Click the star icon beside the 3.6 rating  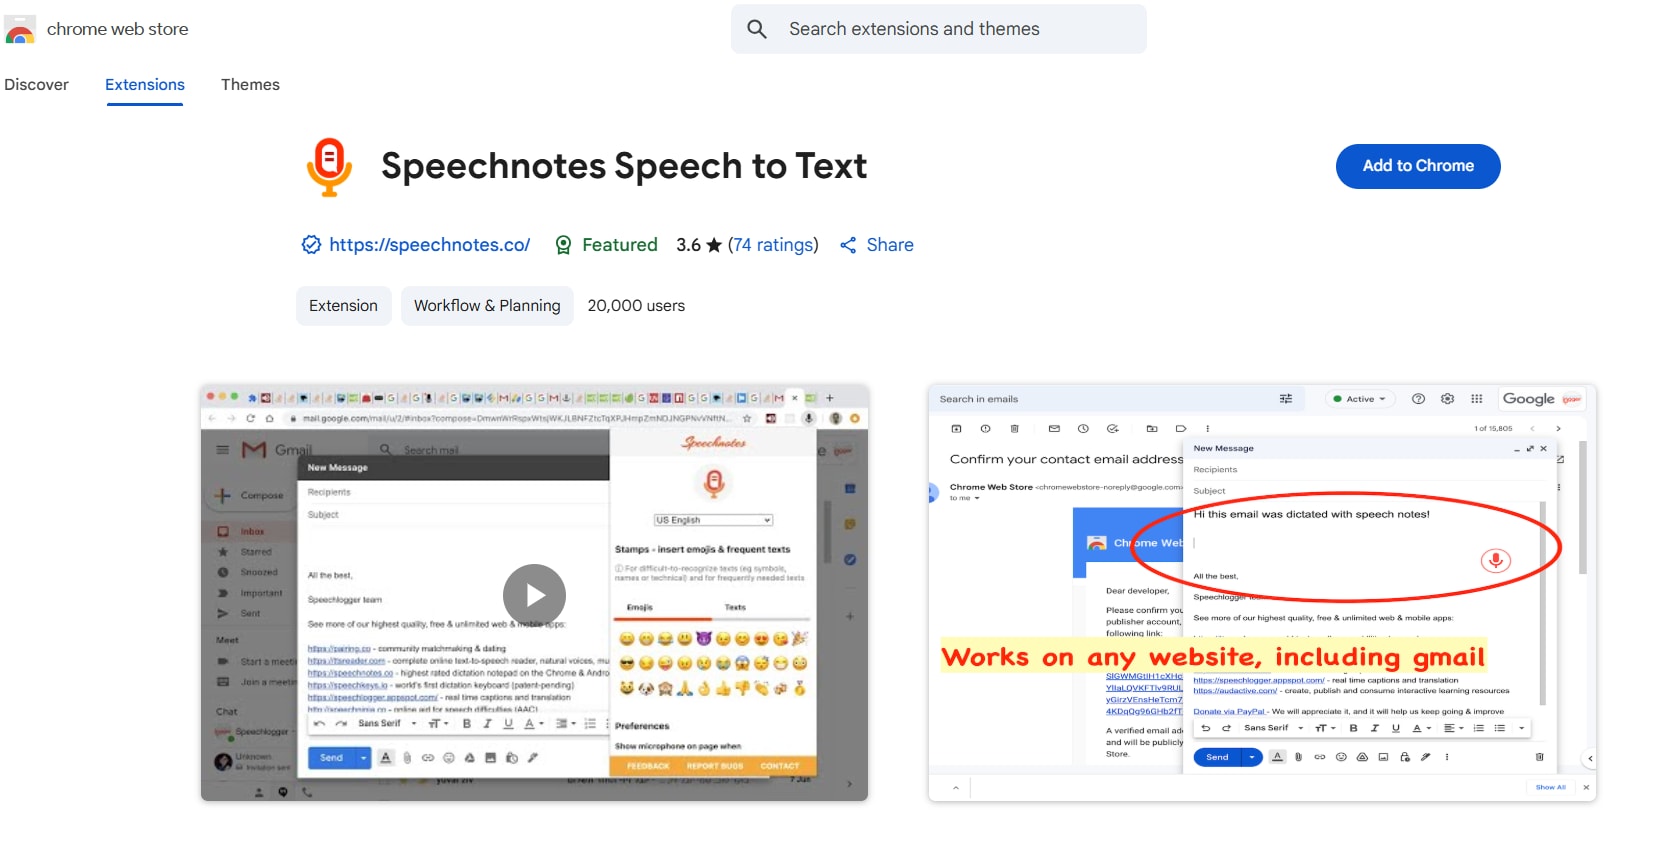[x=714, y=245]
